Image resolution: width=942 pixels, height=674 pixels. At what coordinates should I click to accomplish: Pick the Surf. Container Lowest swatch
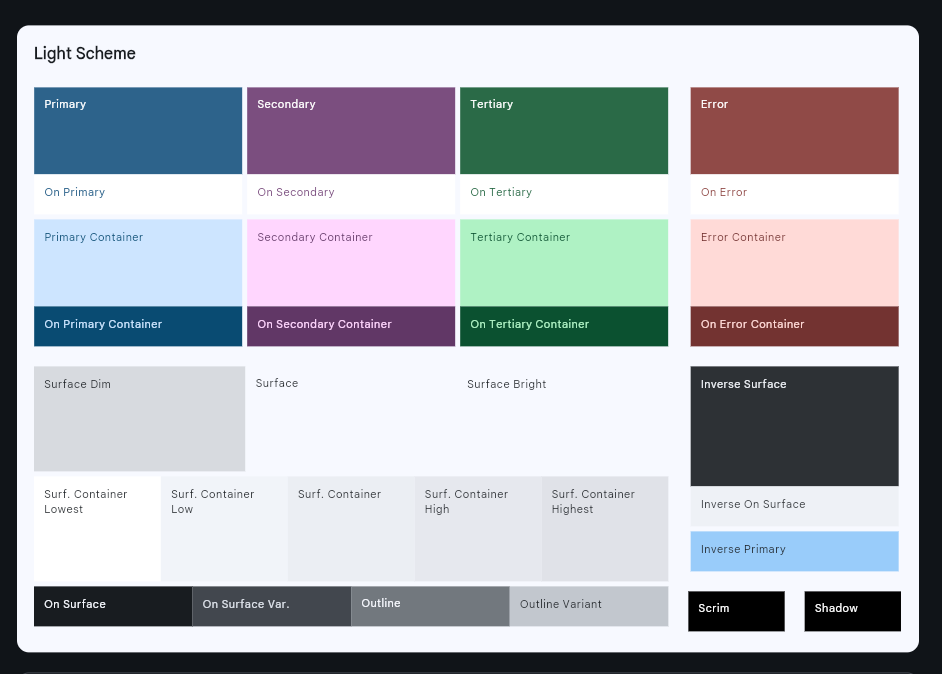pos(97,529)
